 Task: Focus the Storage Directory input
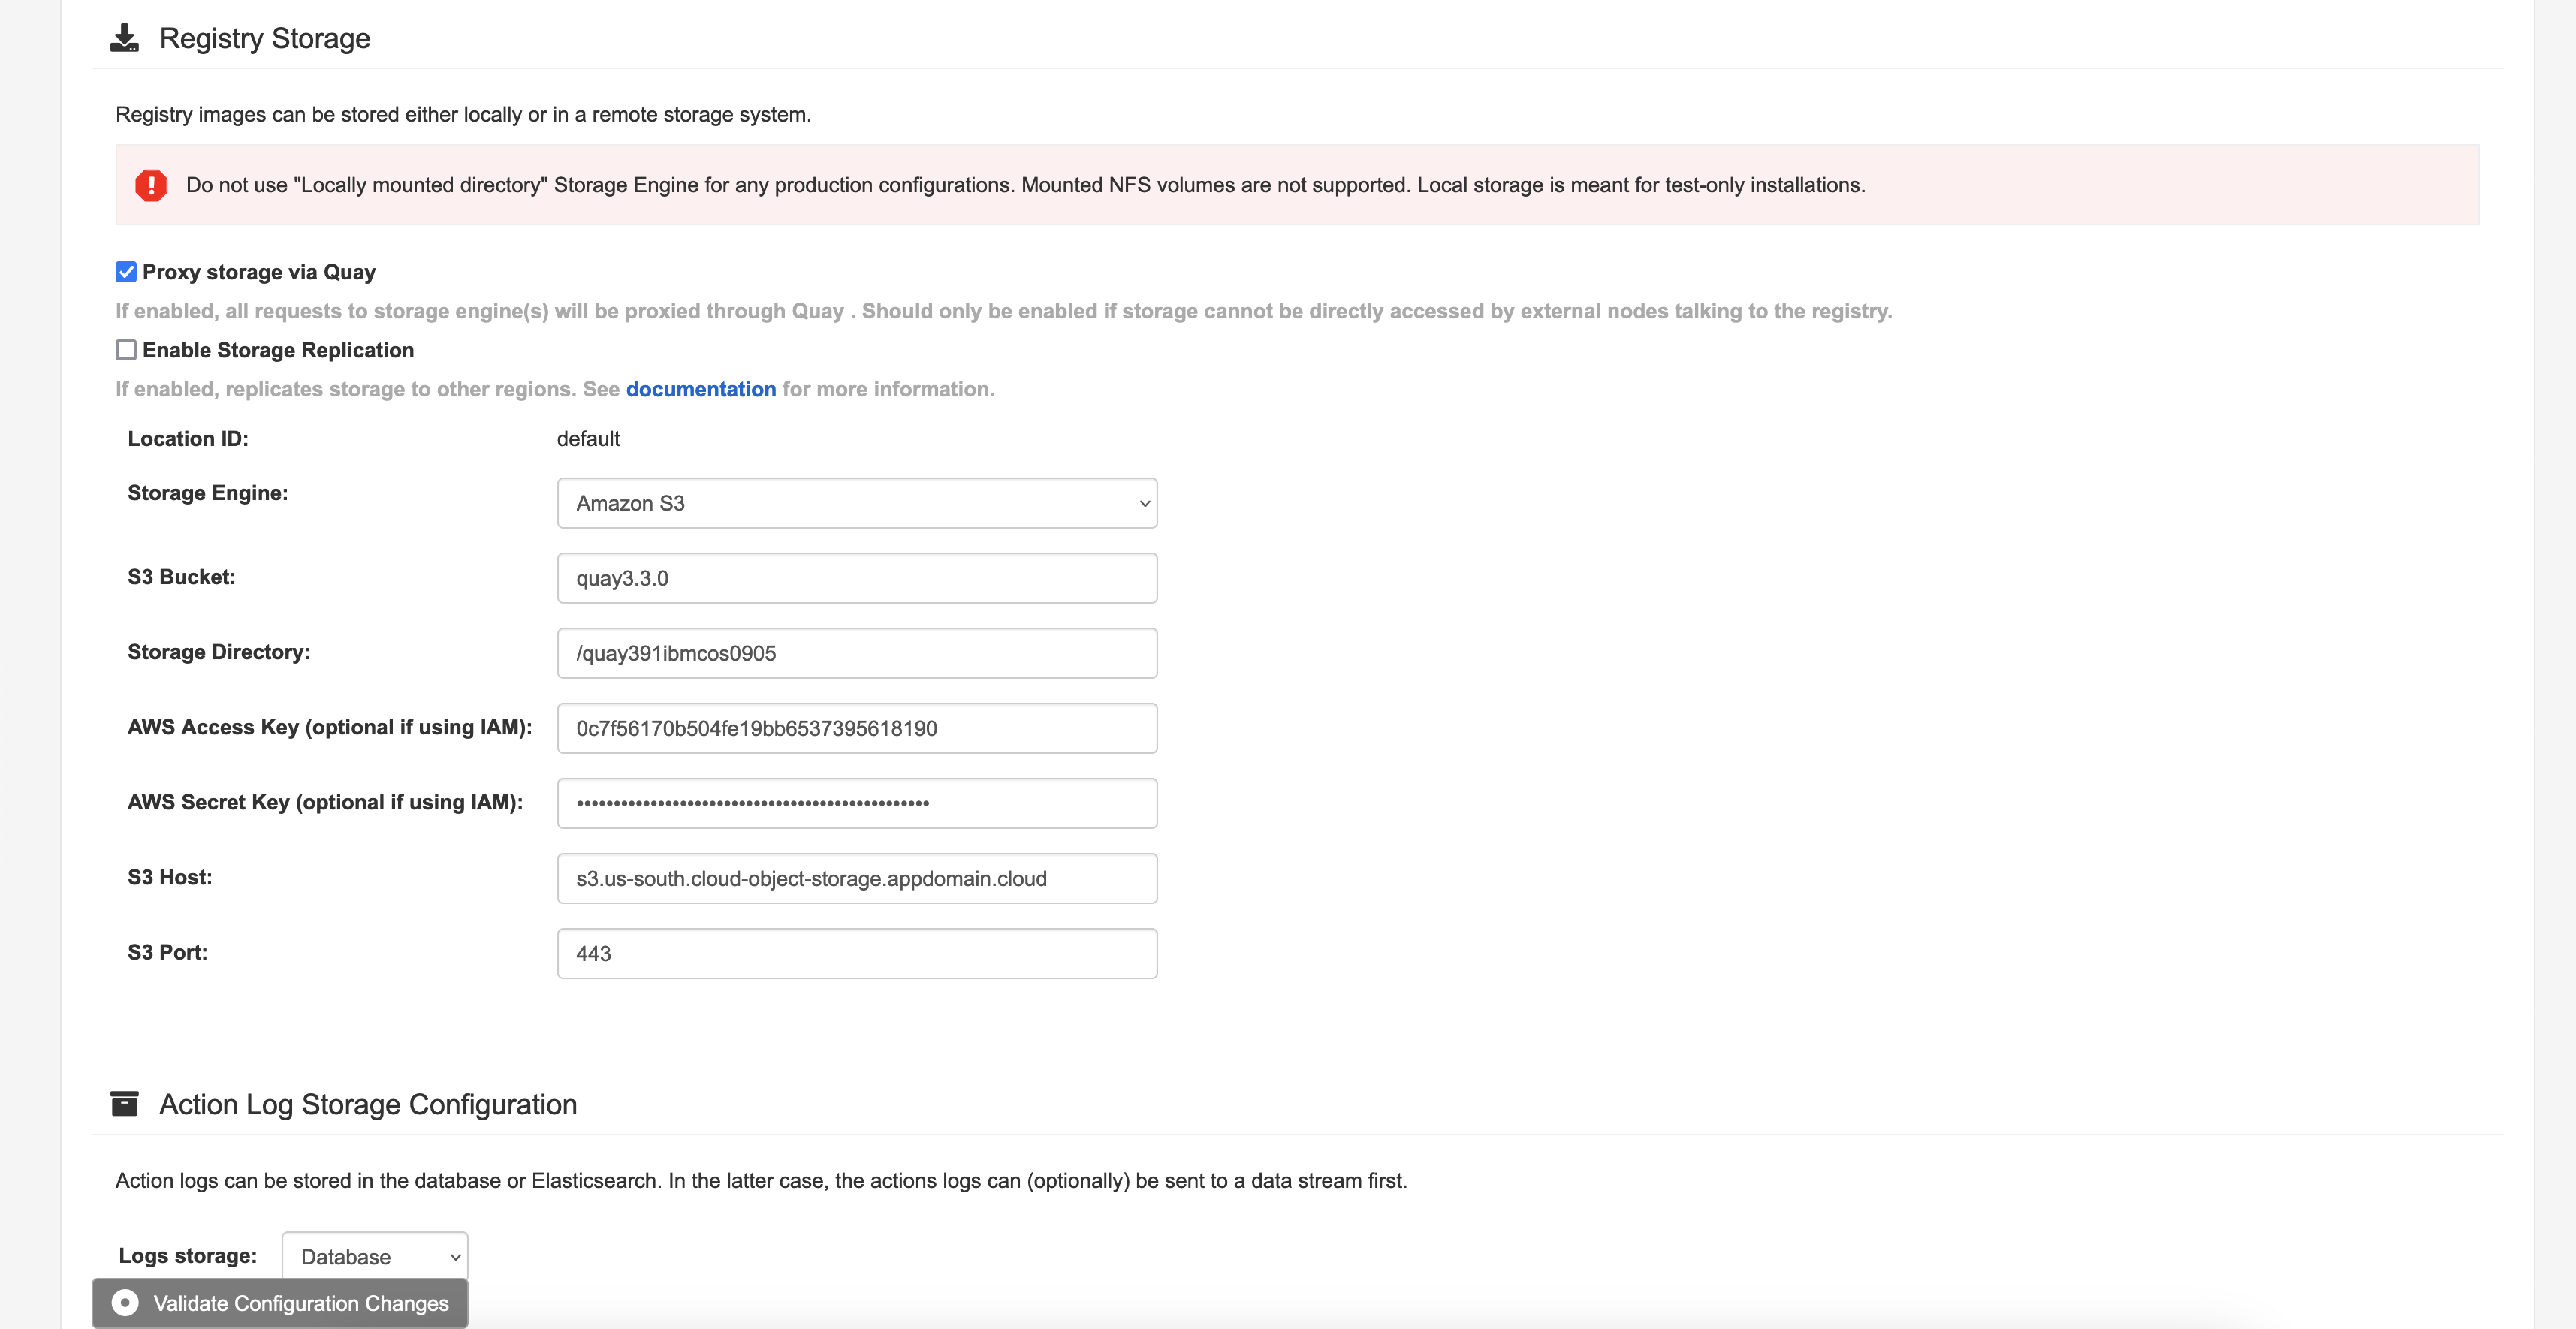pos(856,653)
